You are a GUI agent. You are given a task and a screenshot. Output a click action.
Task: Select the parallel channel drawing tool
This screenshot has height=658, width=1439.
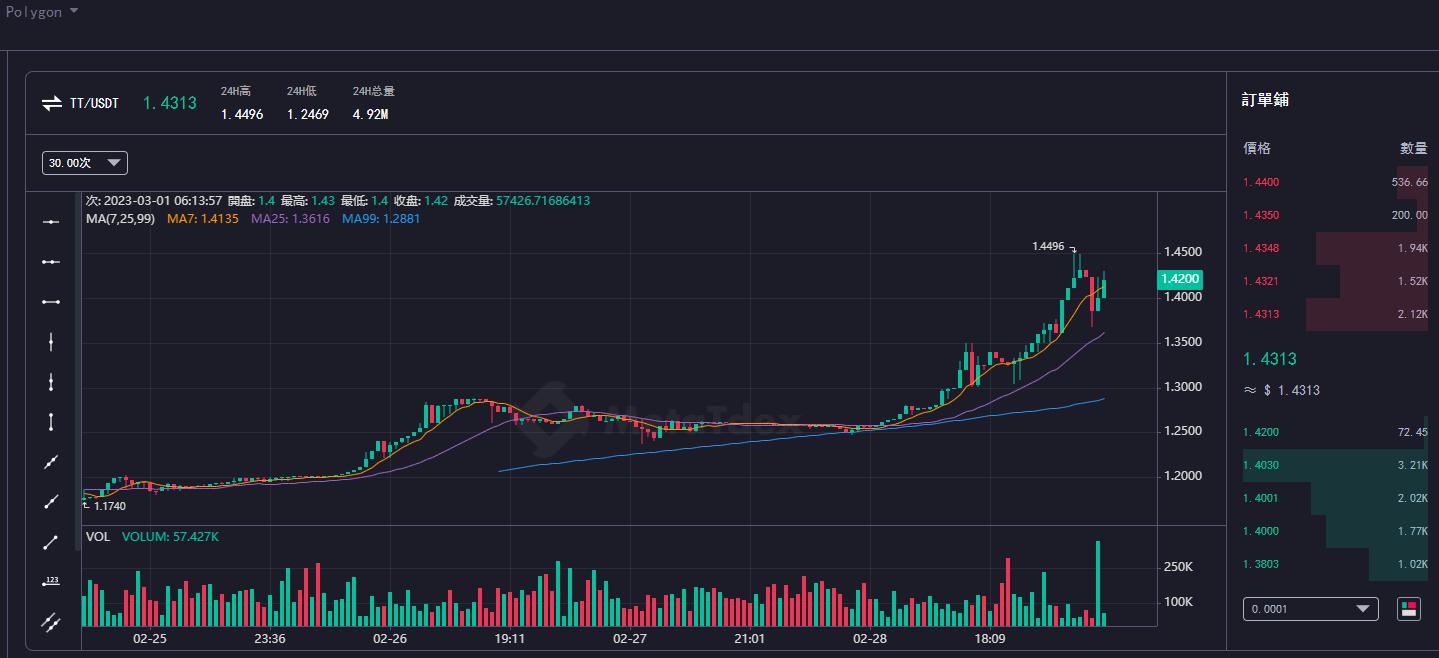click(51, 622)
